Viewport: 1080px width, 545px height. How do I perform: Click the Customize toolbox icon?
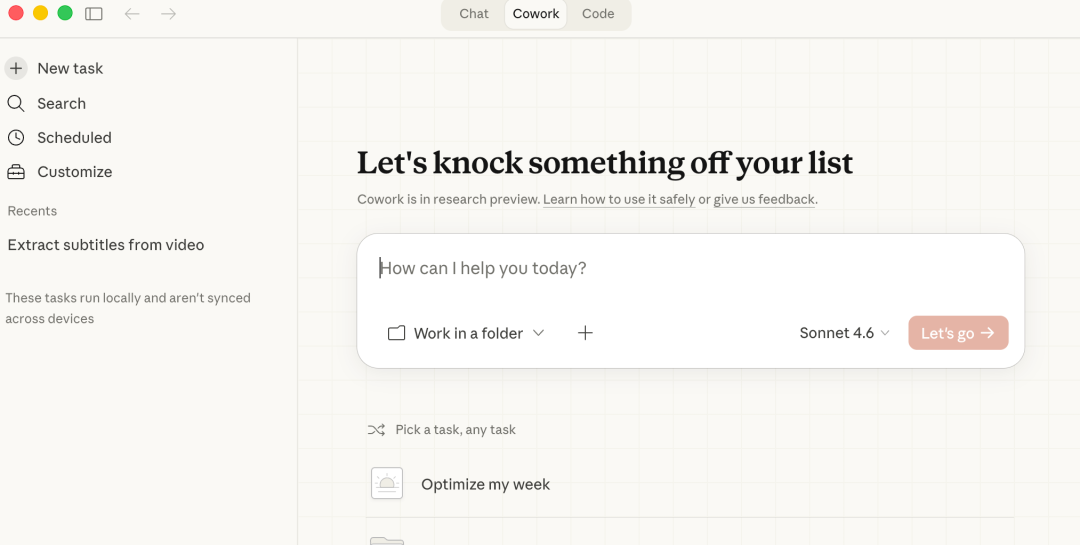[x=16, y=172]
